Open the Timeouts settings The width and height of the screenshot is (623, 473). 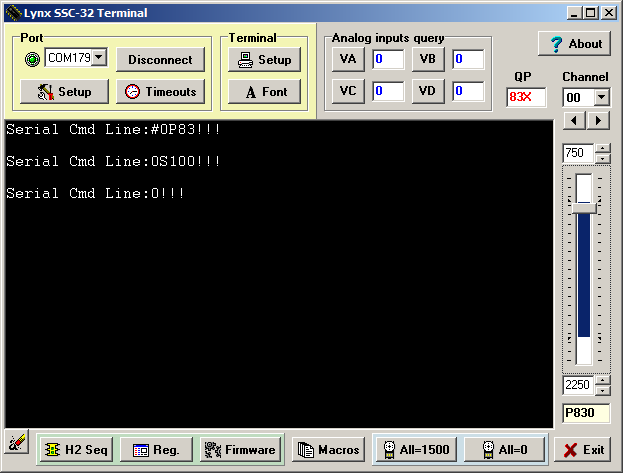(x=161, y=92)
